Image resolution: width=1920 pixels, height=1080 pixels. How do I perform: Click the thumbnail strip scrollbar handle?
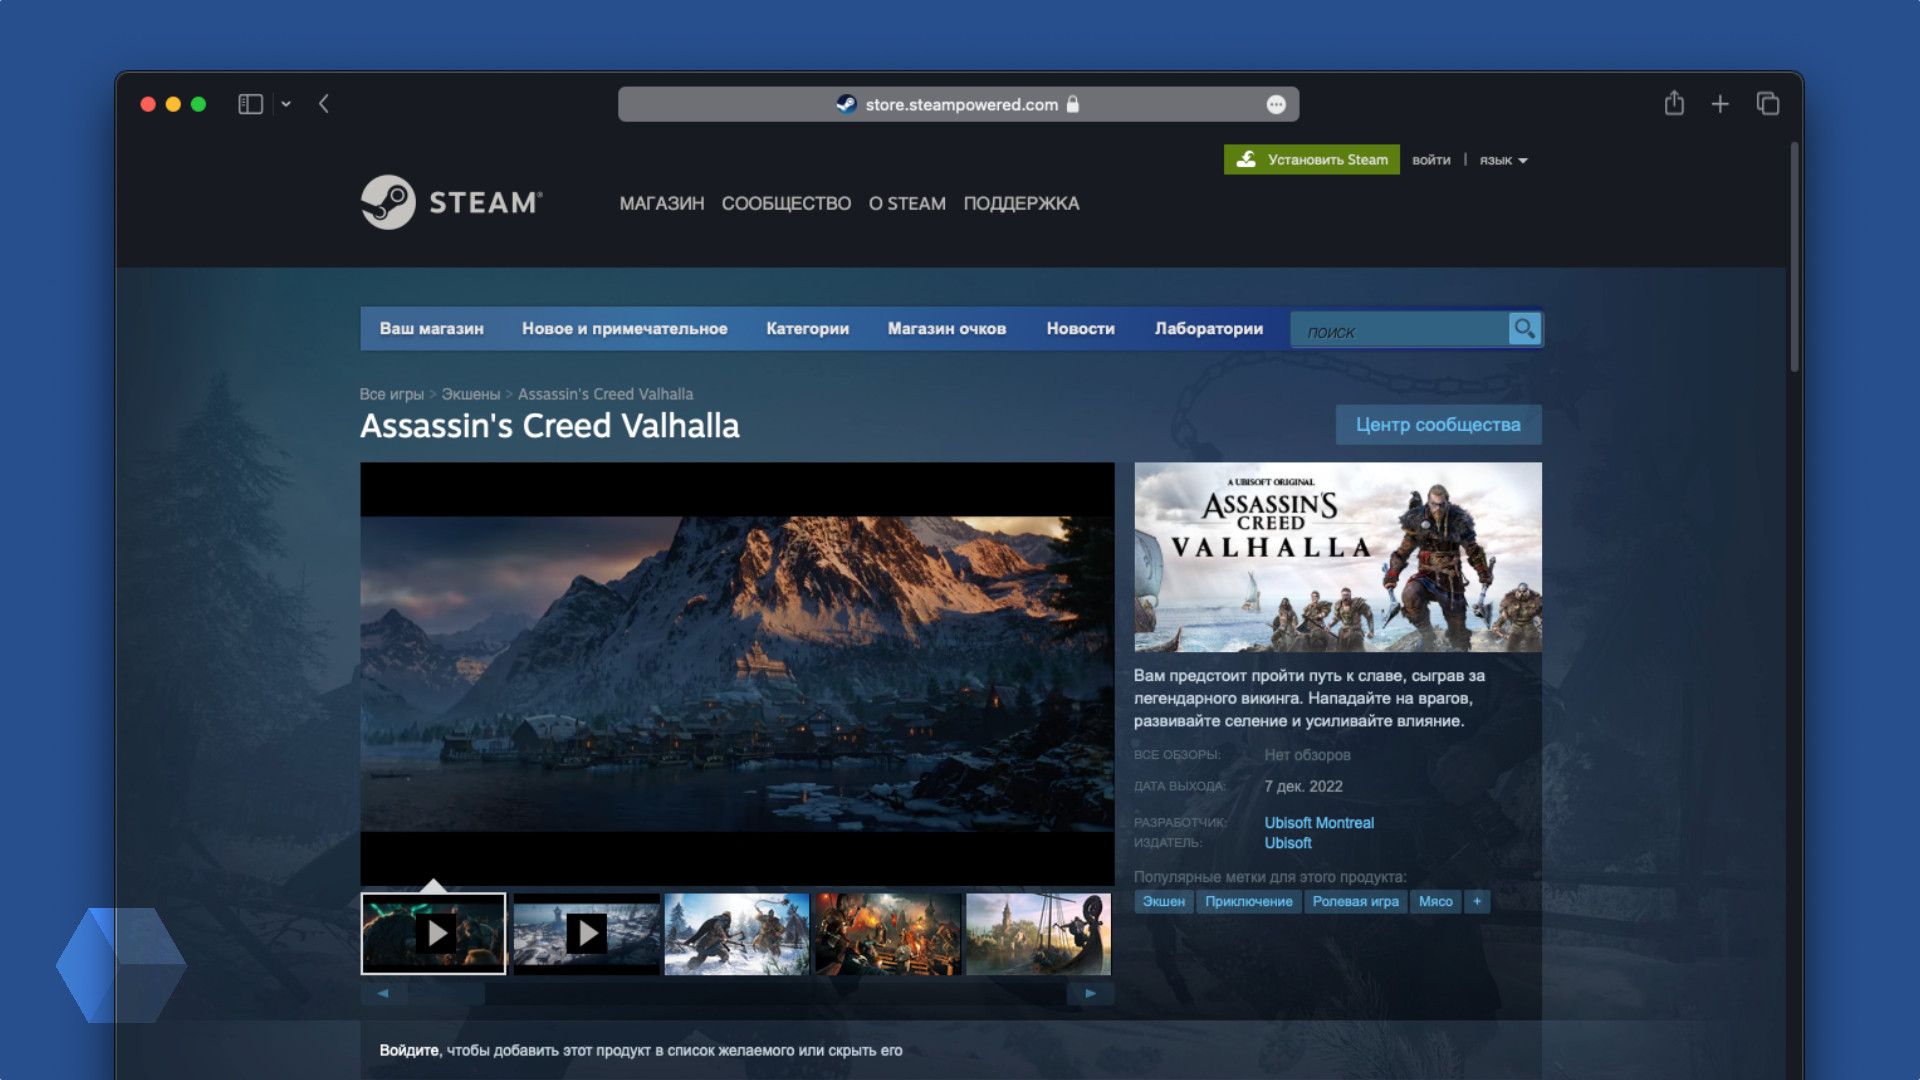point(446,994)
